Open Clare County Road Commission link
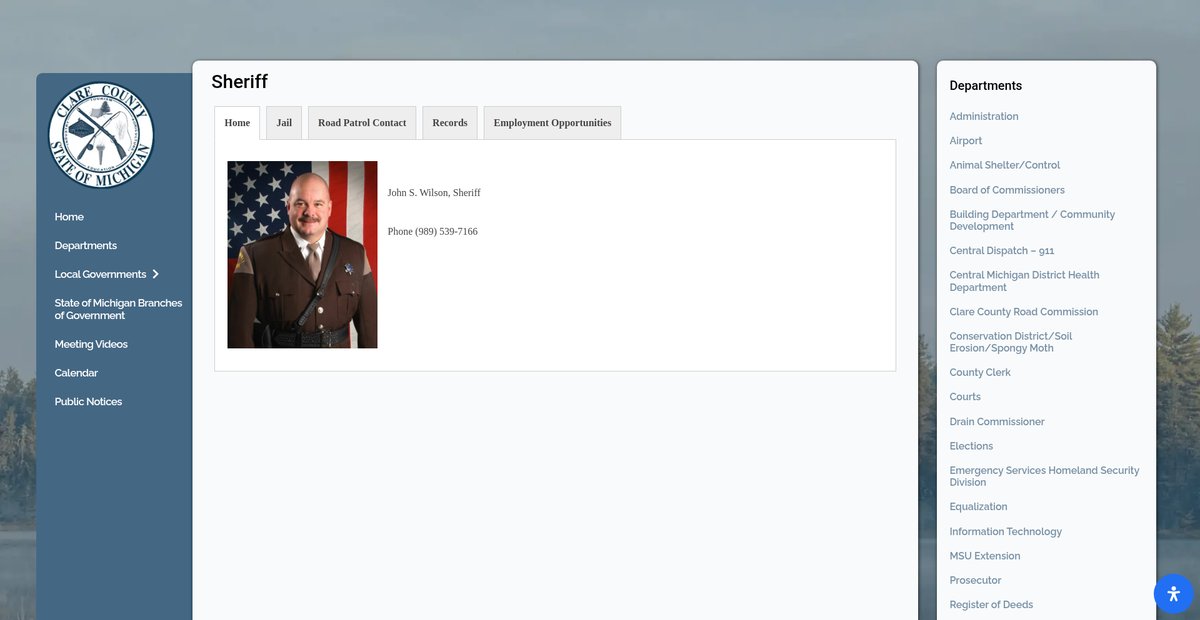 tap(1024, 312)
